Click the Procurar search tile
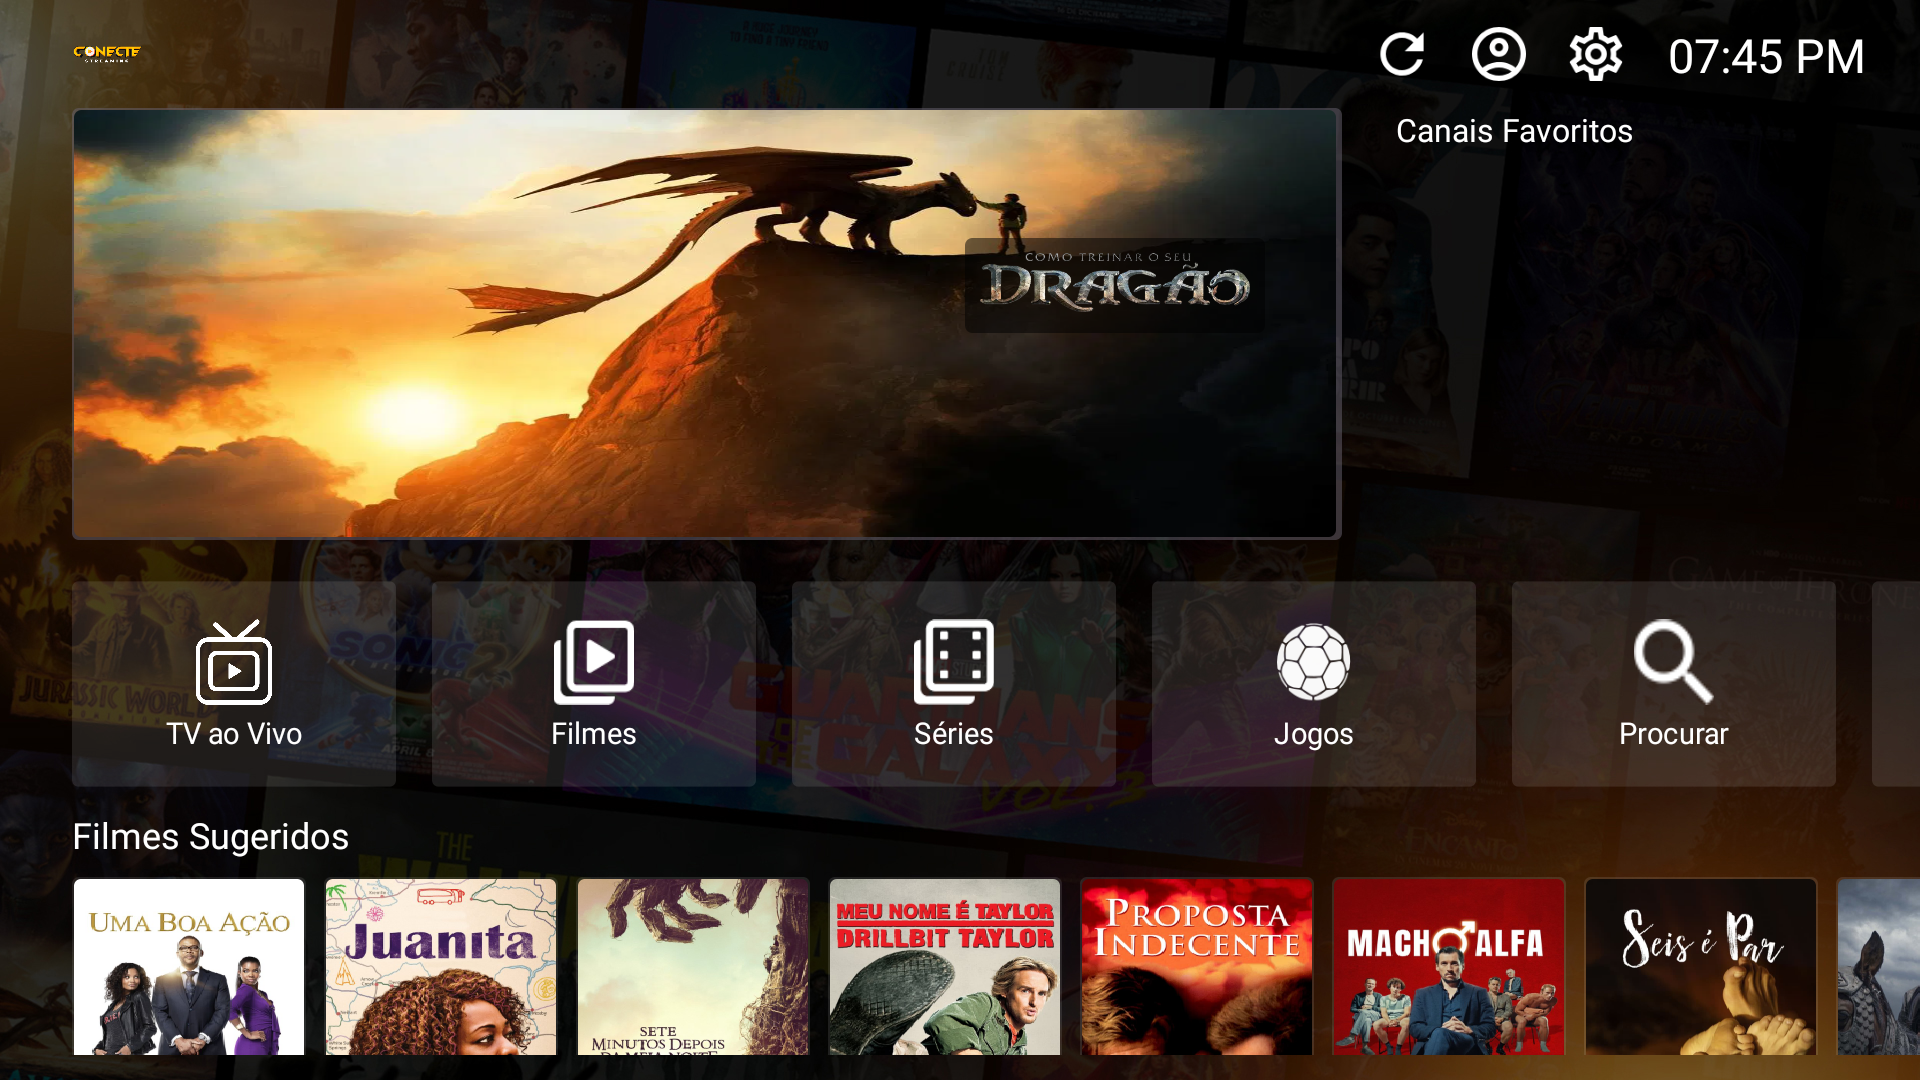1920x1080 pixels. [x=1674, y=684]
